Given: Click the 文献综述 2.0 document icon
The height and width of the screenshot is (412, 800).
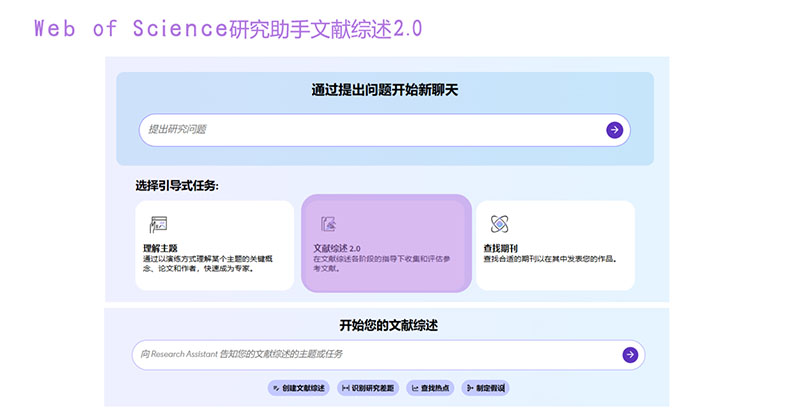Looking at the screenshot, I should click(328, 224).
